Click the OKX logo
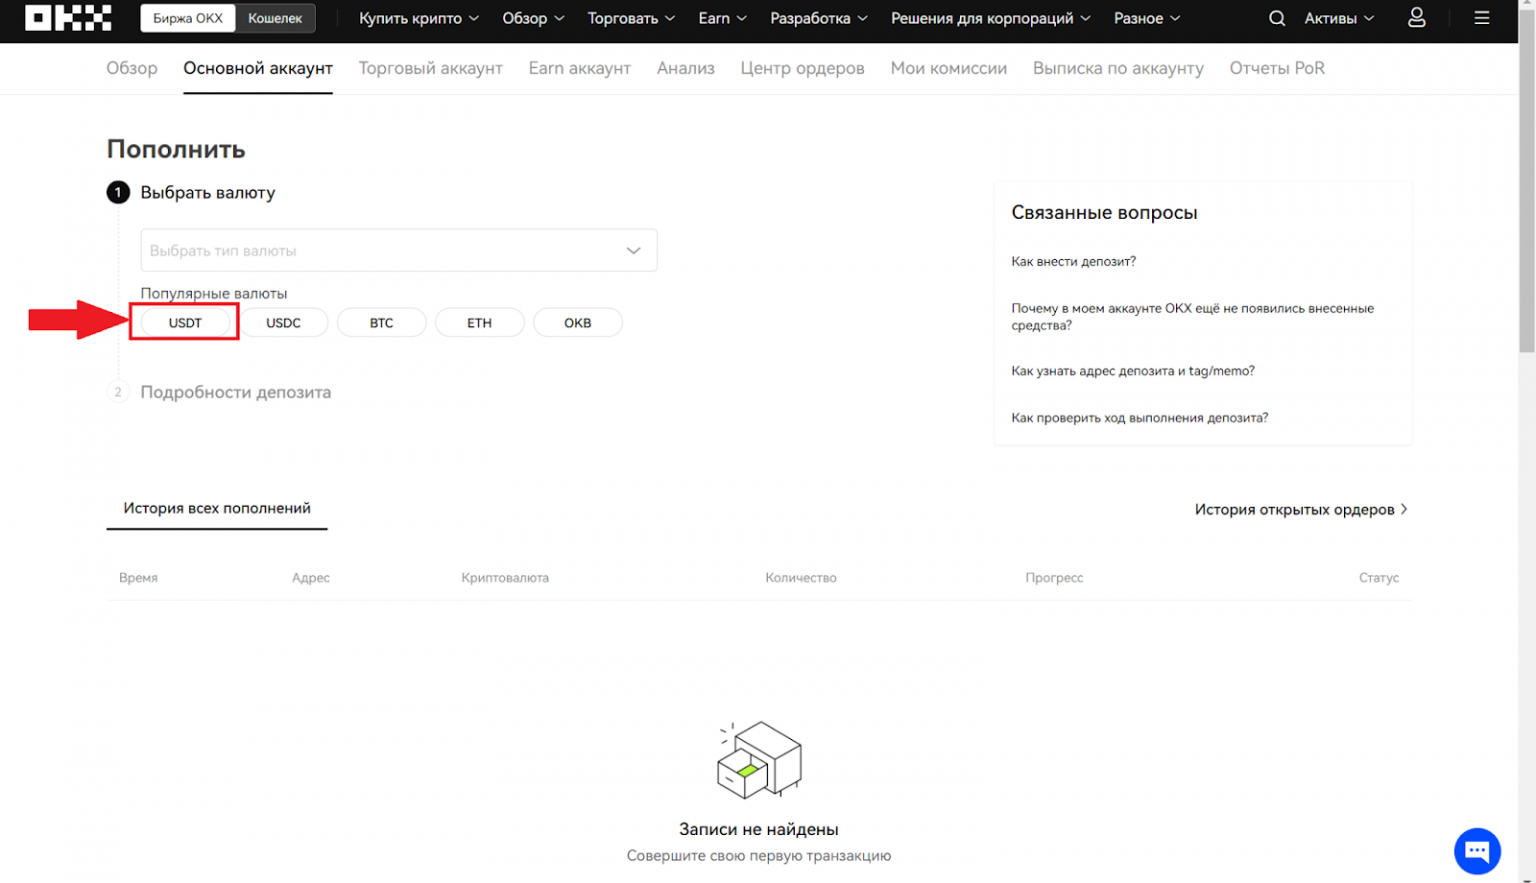1536x883 pixels. click(68, 18)
